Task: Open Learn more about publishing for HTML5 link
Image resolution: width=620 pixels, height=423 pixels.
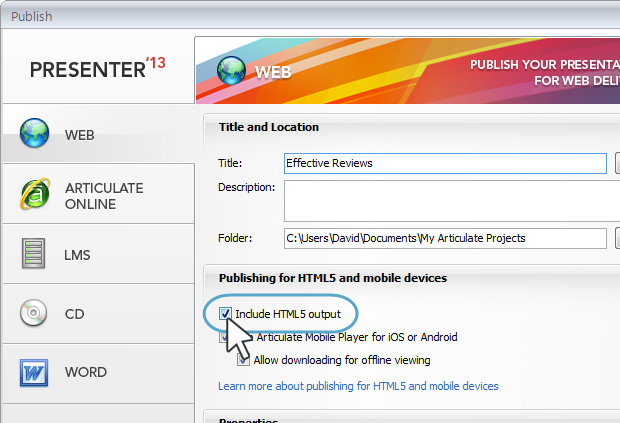Action: tap(358, 386)
